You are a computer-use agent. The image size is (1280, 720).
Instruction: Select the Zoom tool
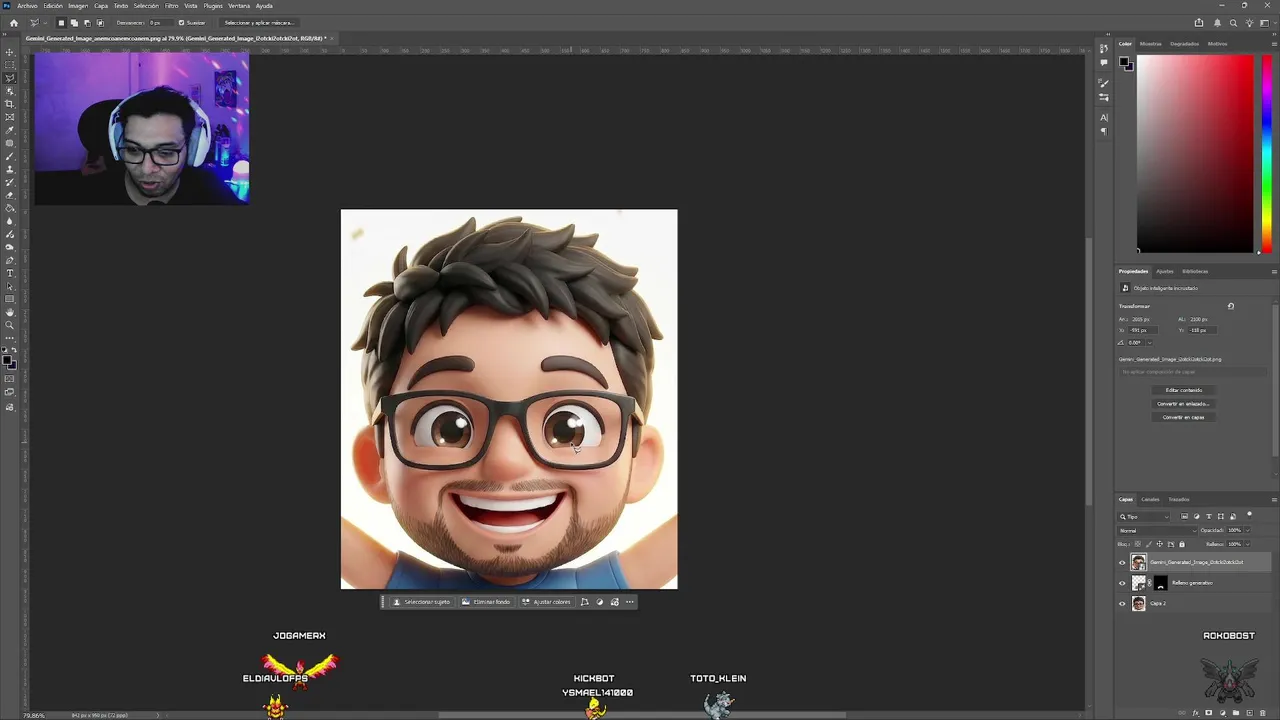[10, 325]
